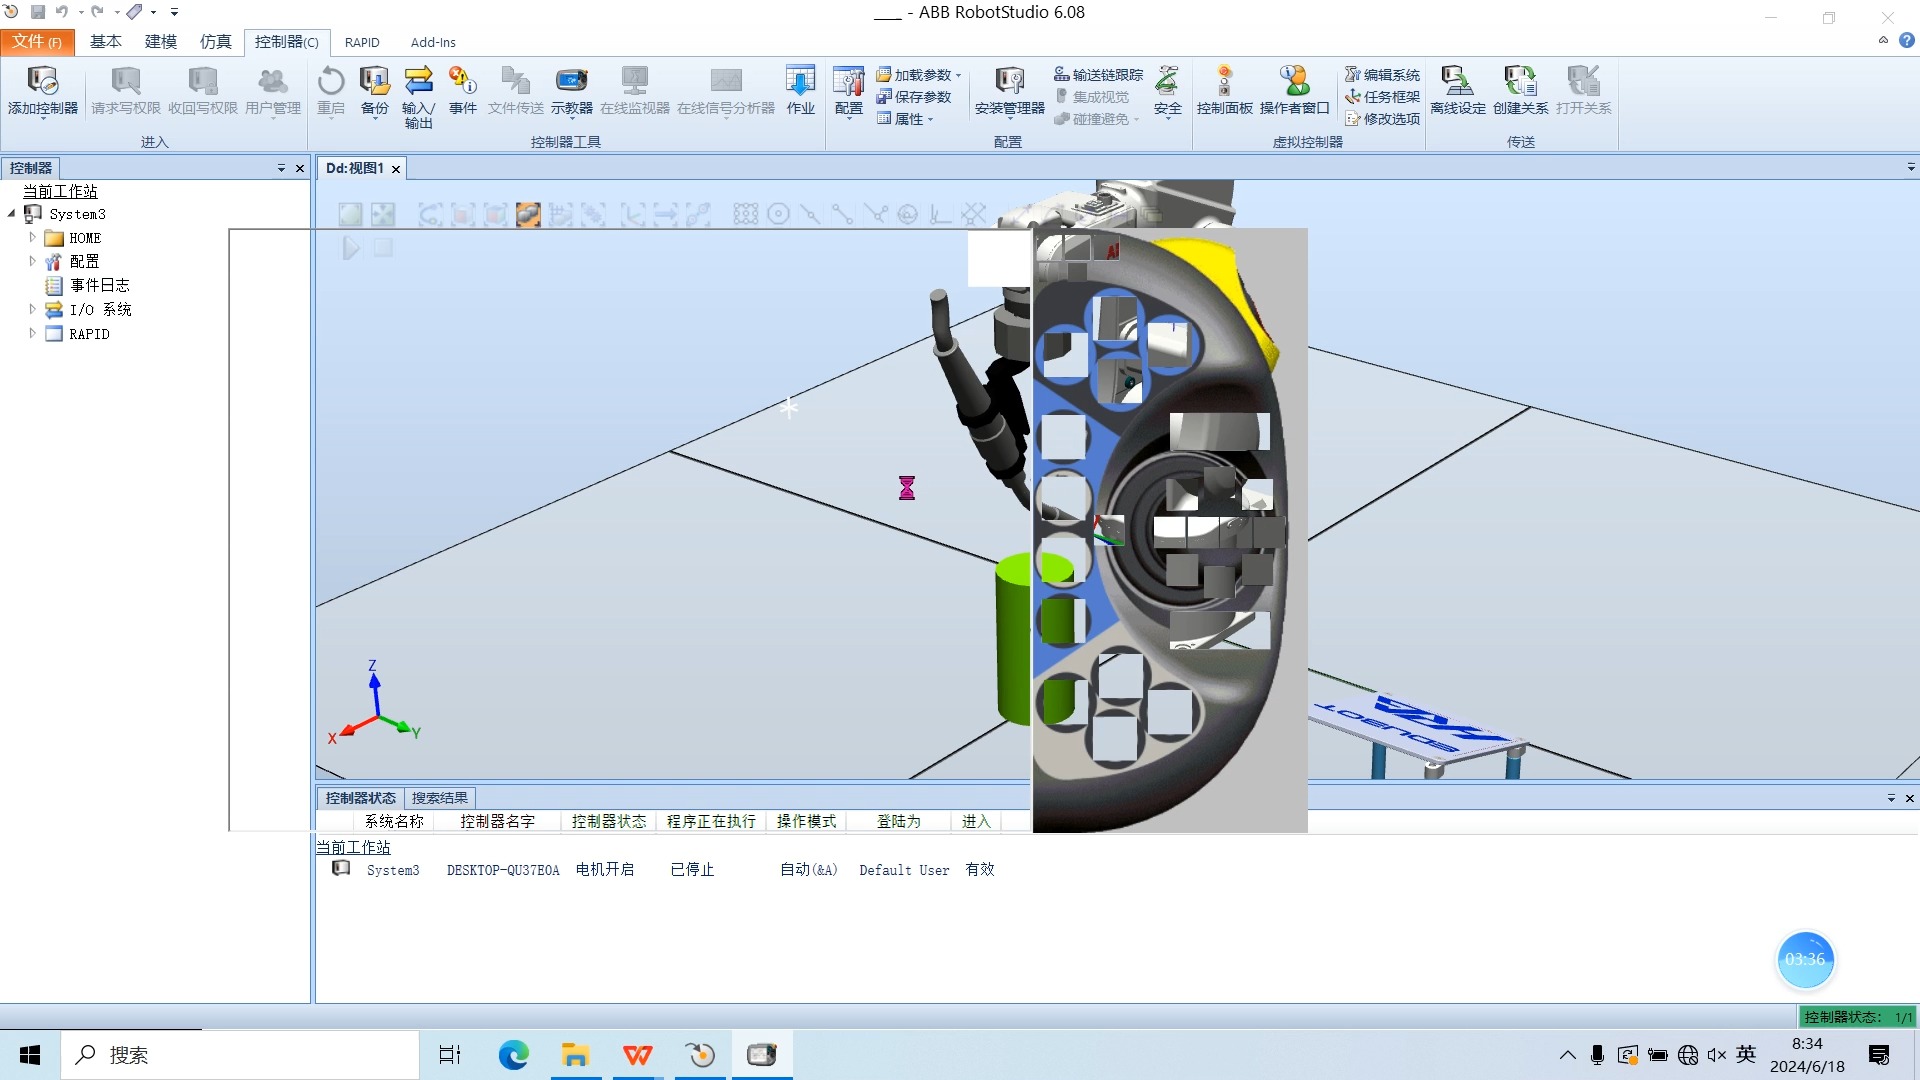Open the Inputs/Outputs (输入/输出) tool
Screen dimensions: 1920x1080
[x=418, y=96]
